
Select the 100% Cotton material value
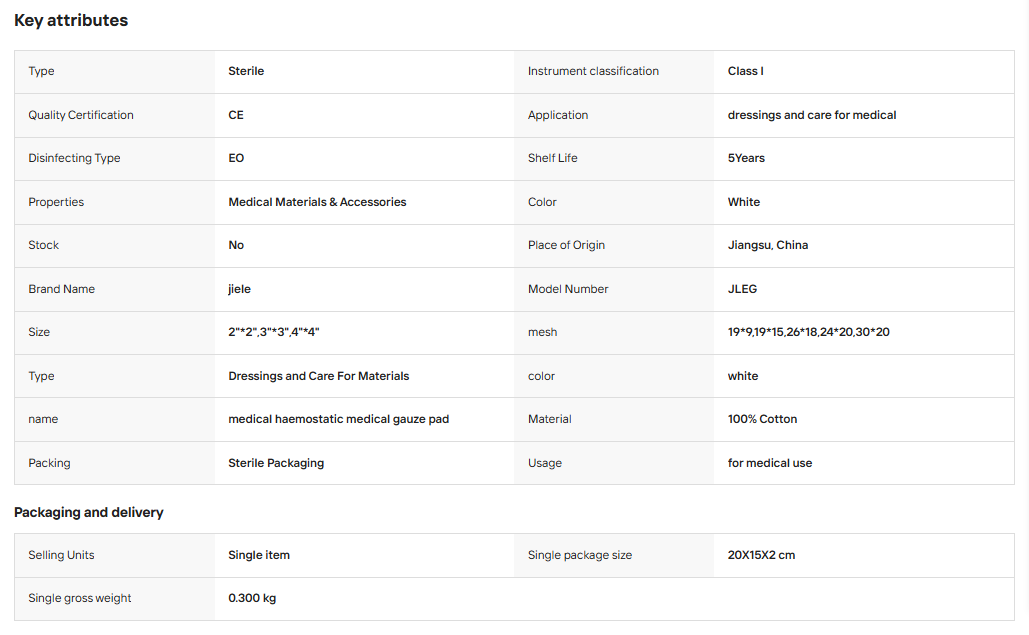pyautogui.click(x=763, y=419)
